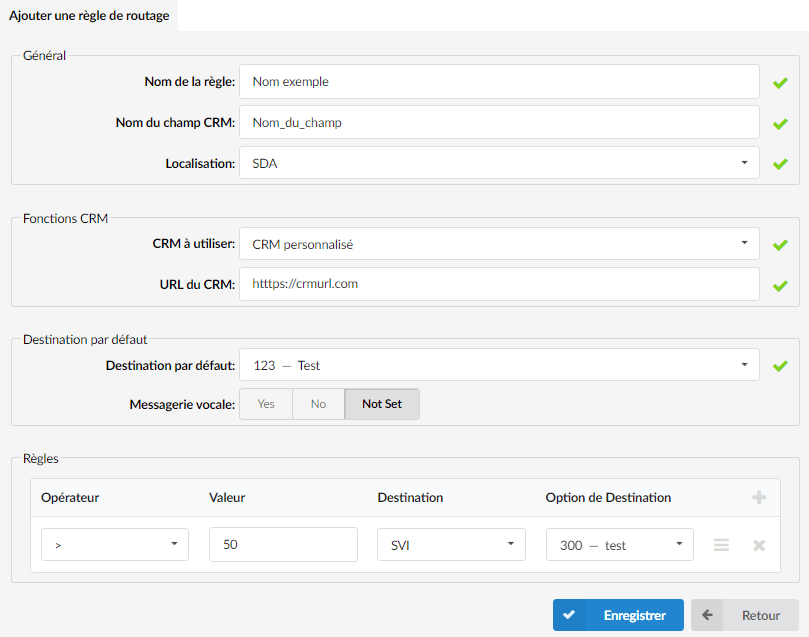Viewport: 809px width, 637px height.
Task: Set Messagerie vocale to No
Action: pos(318,404)
